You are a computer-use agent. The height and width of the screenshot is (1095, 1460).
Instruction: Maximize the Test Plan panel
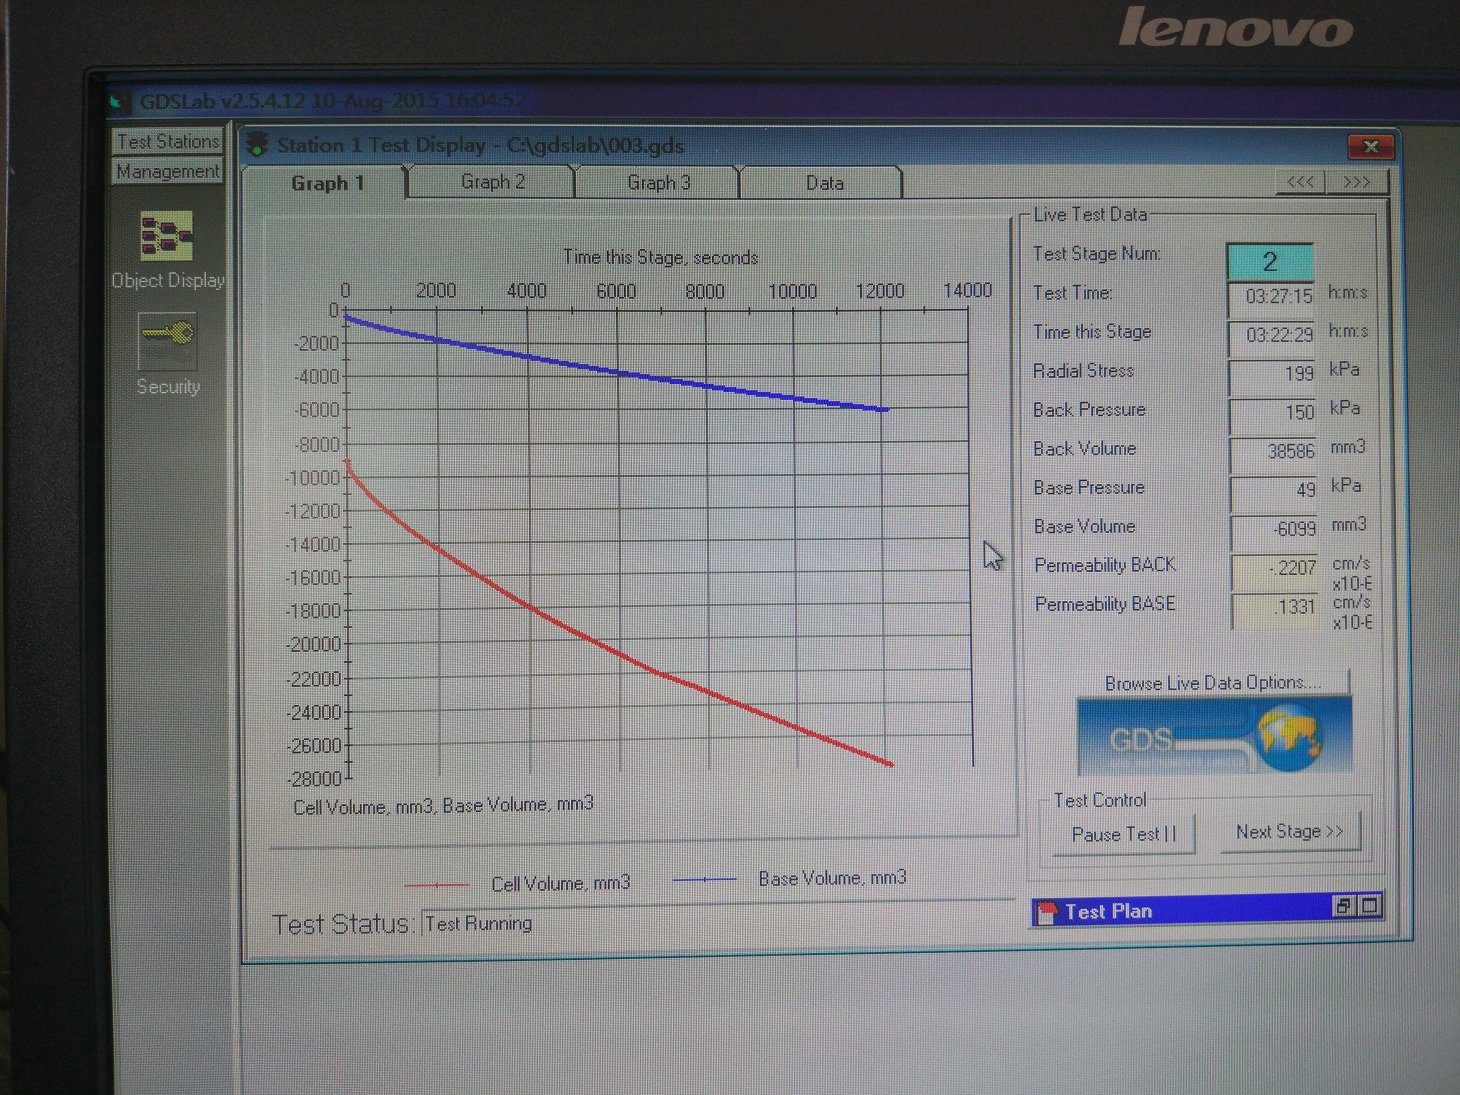1369,906
